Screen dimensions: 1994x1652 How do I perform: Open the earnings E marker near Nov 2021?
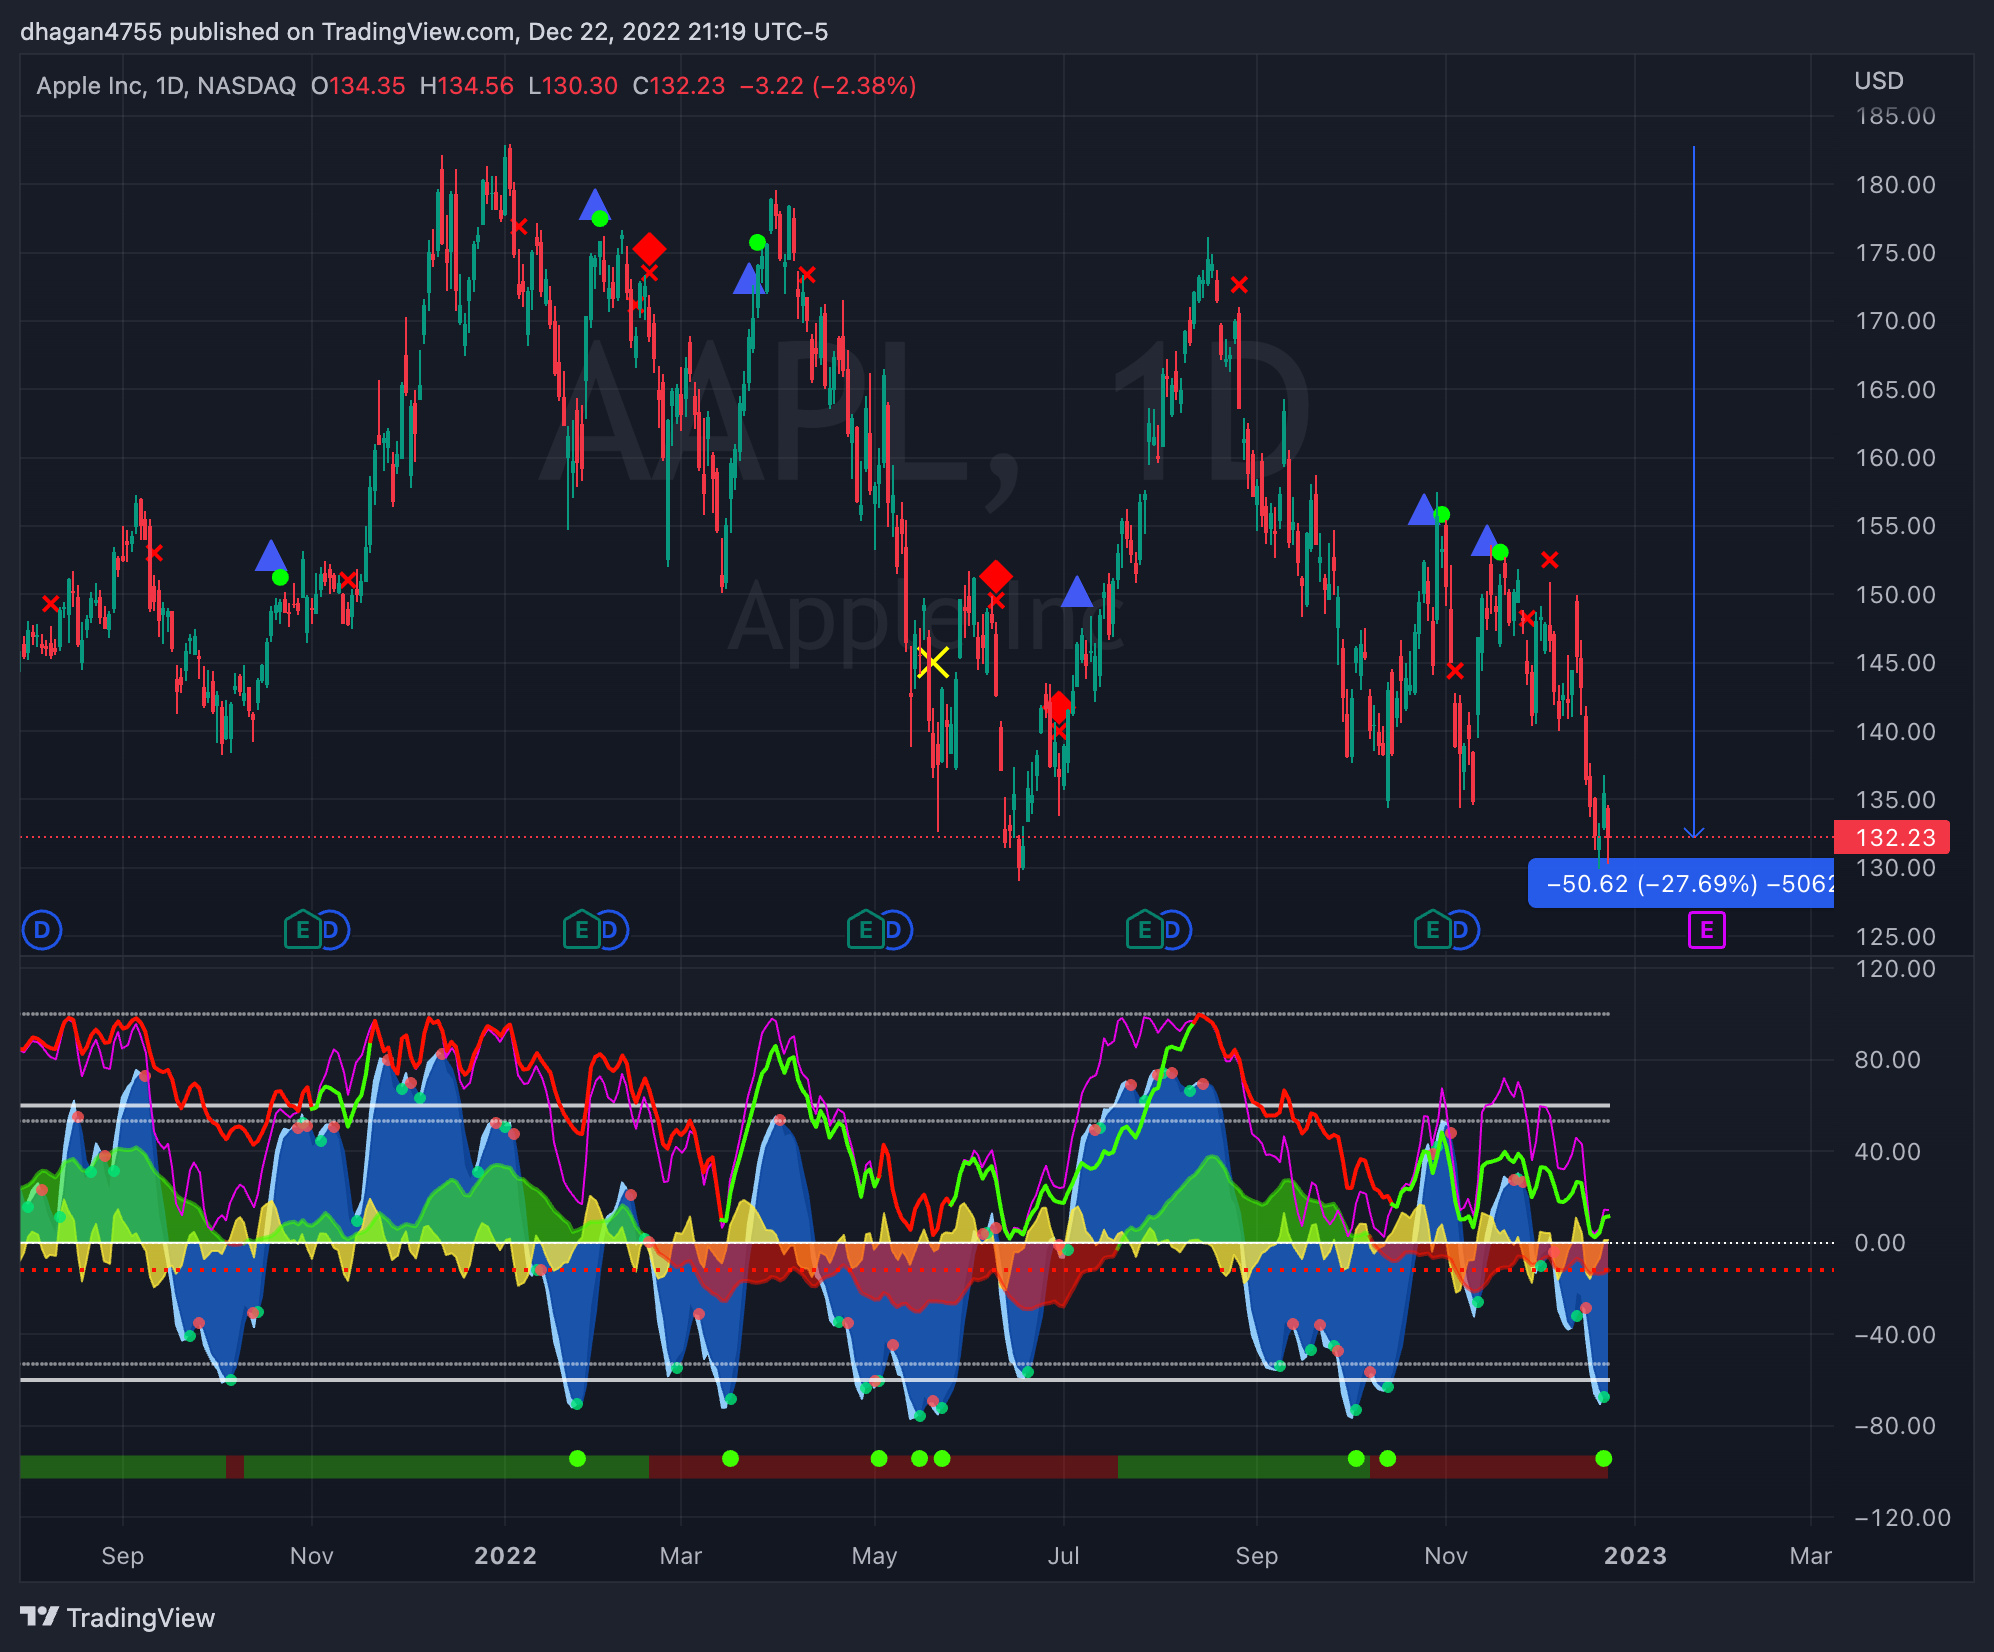tap(302, 931)
